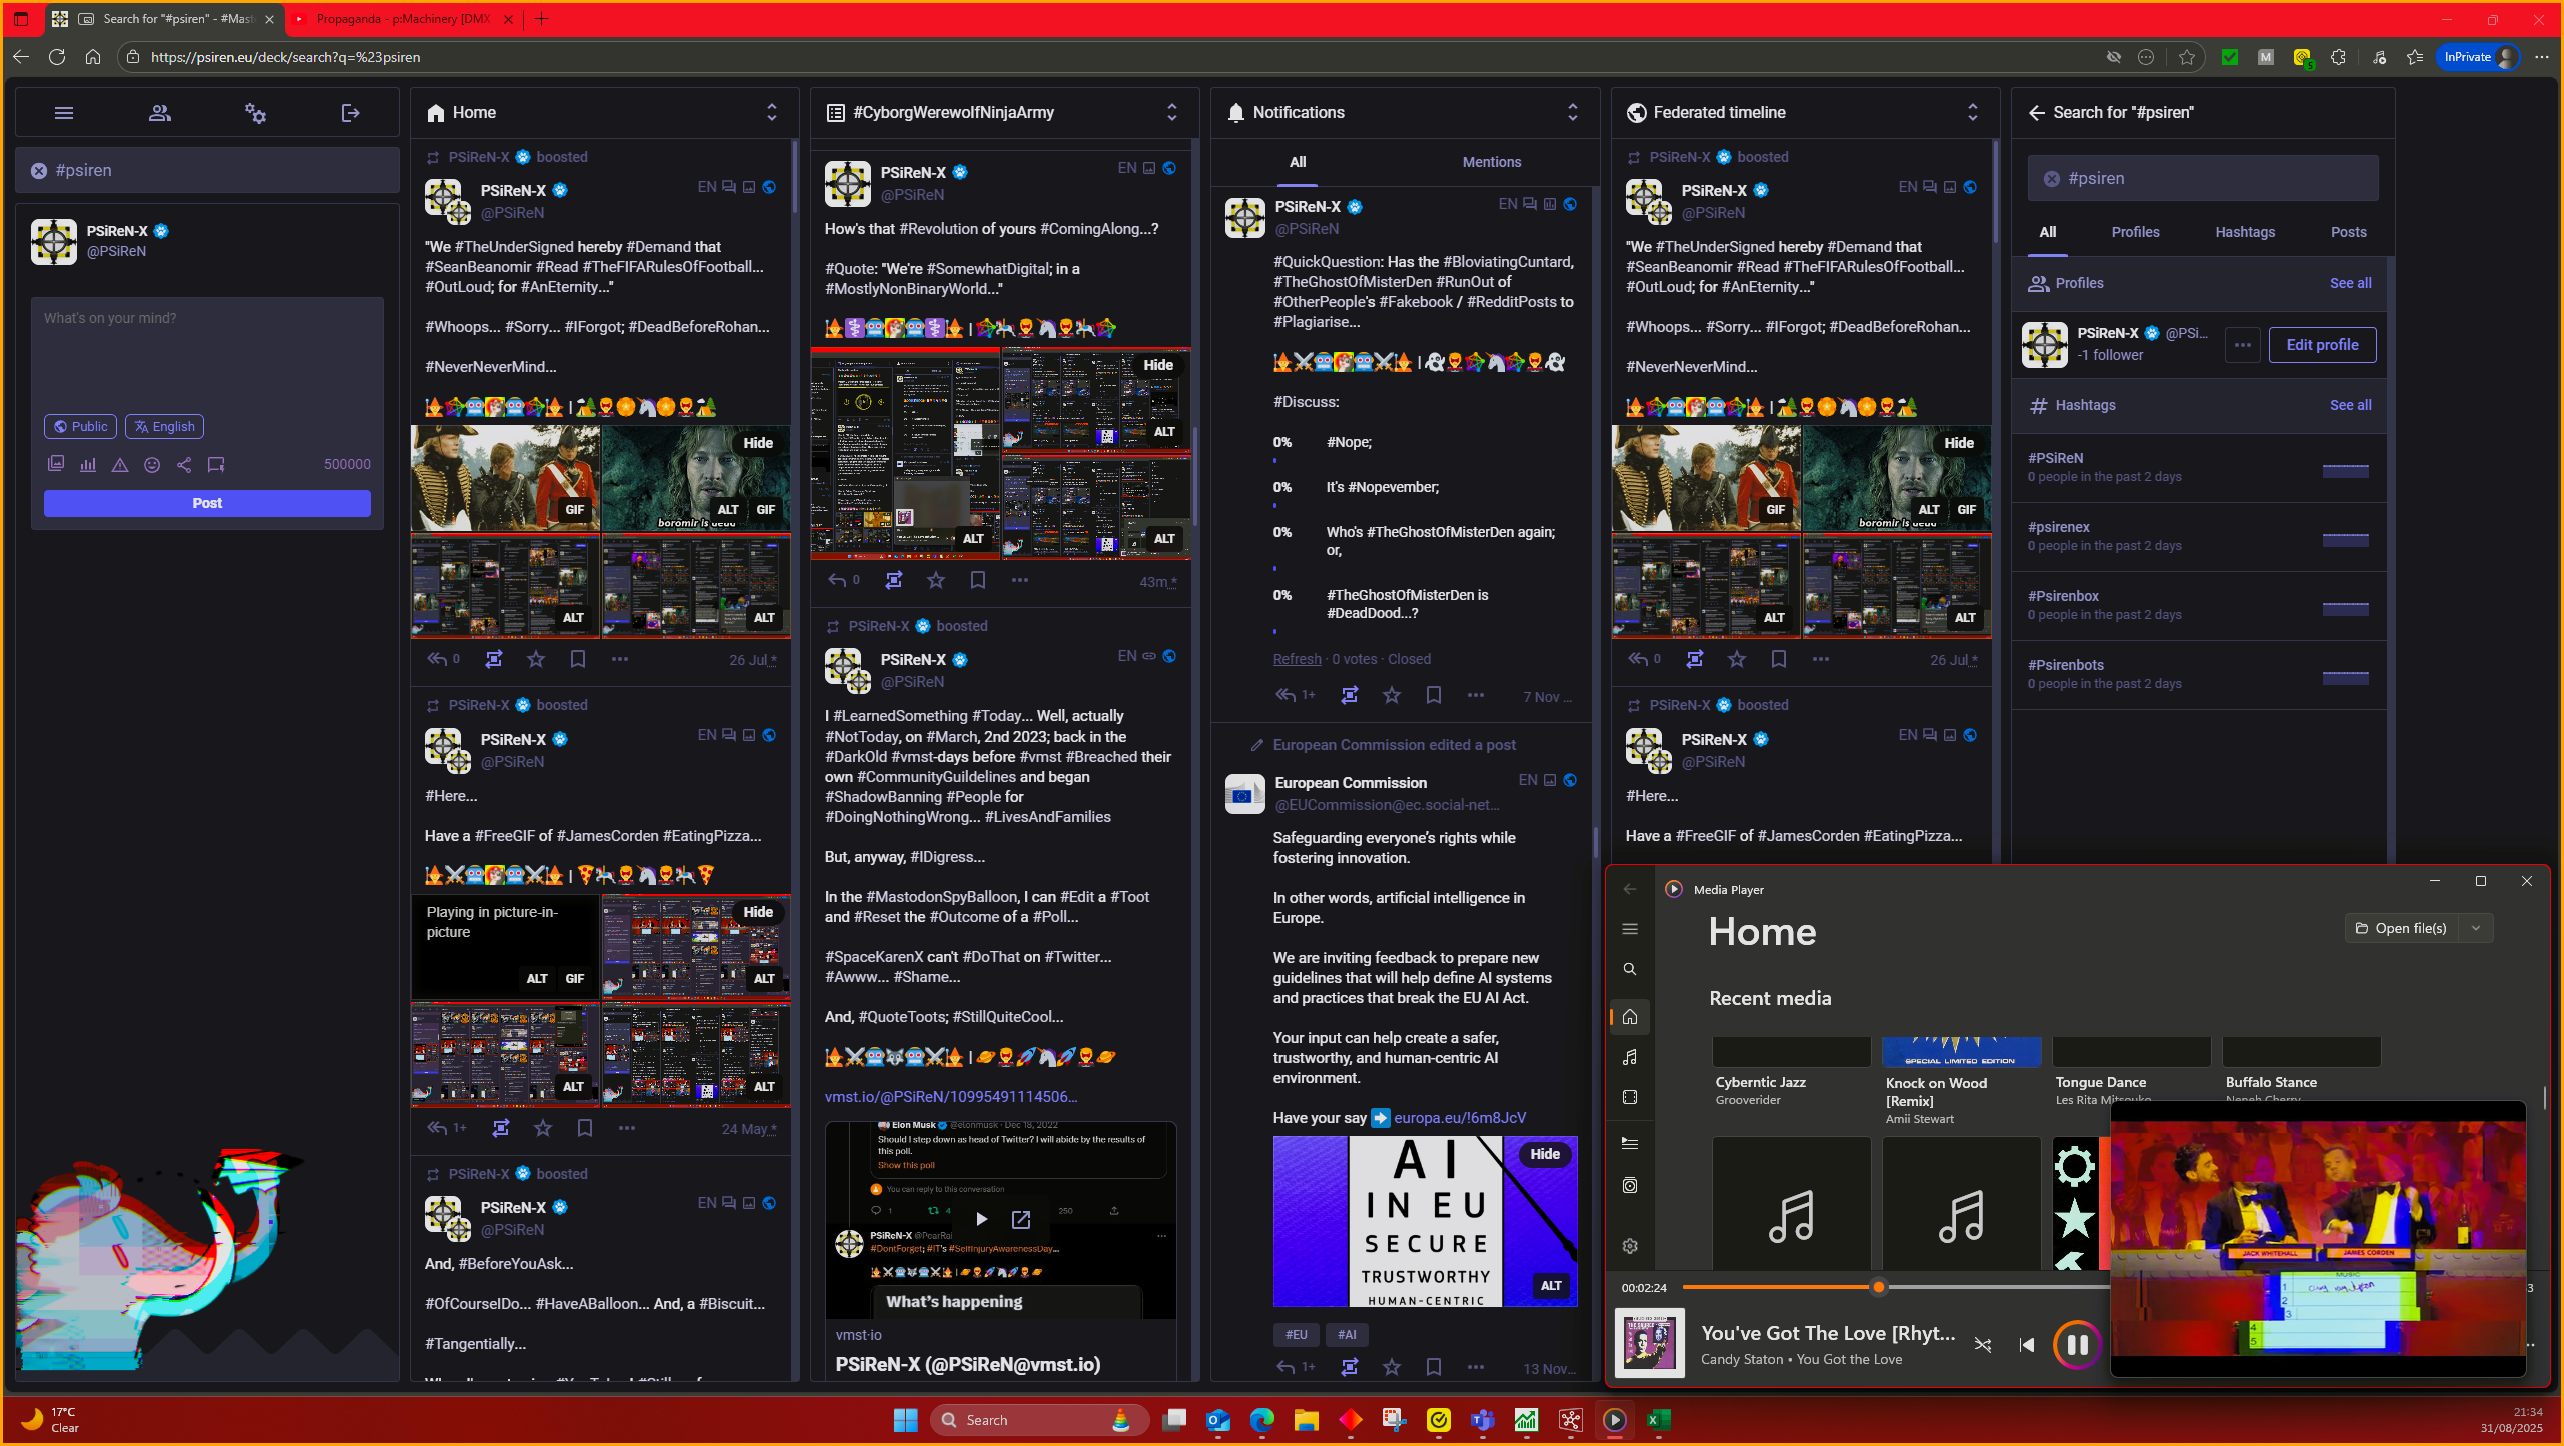Select the Hashtags tab in search results
Screen dimensions: 2564x1446
[2244, 232]
